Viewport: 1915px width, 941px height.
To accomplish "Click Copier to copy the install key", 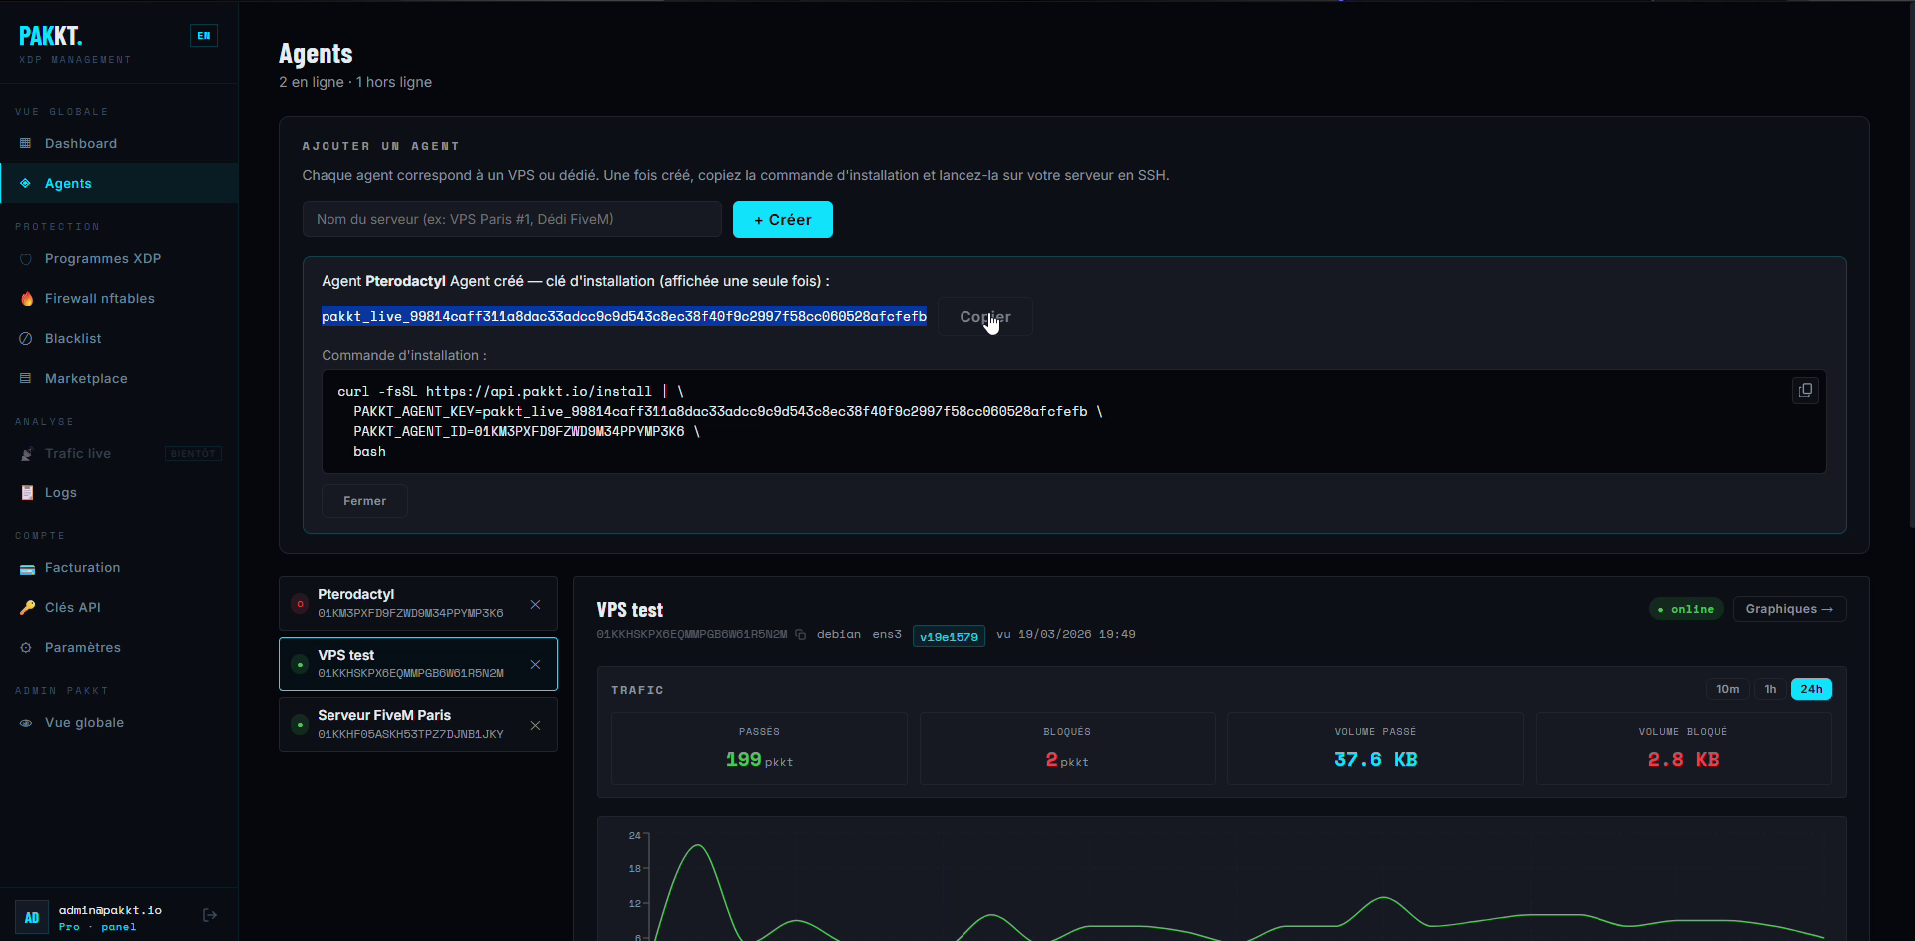I will [985, 317].
